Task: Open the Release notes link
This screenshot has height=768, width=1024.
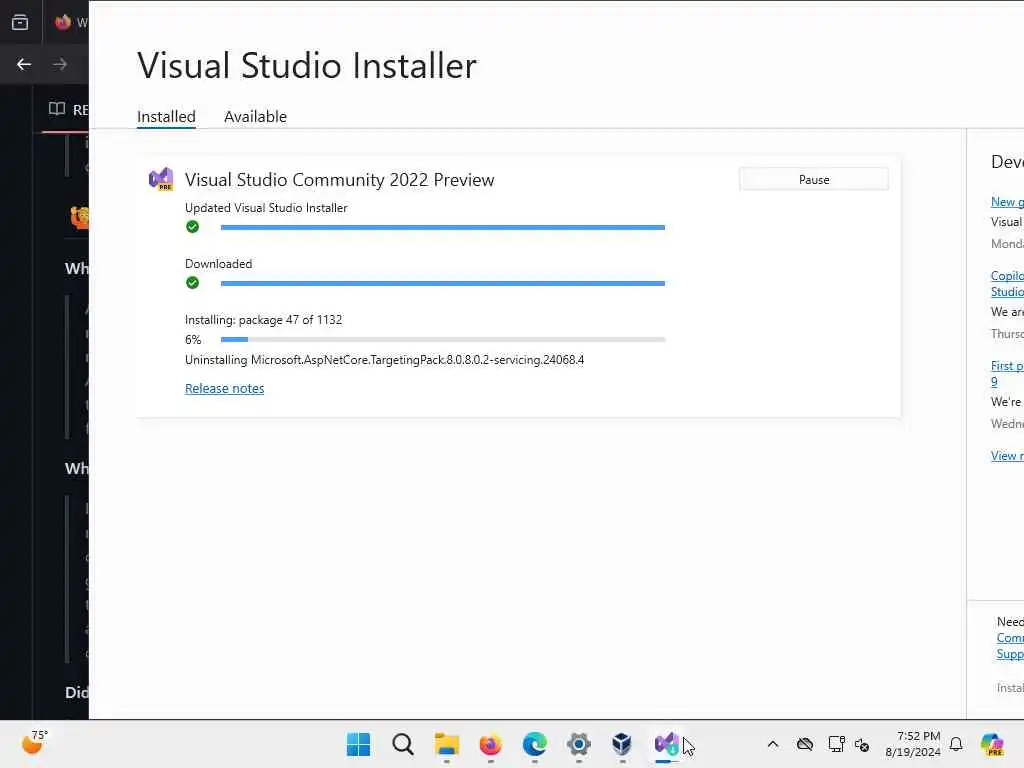Action: [x=225, y=389]
